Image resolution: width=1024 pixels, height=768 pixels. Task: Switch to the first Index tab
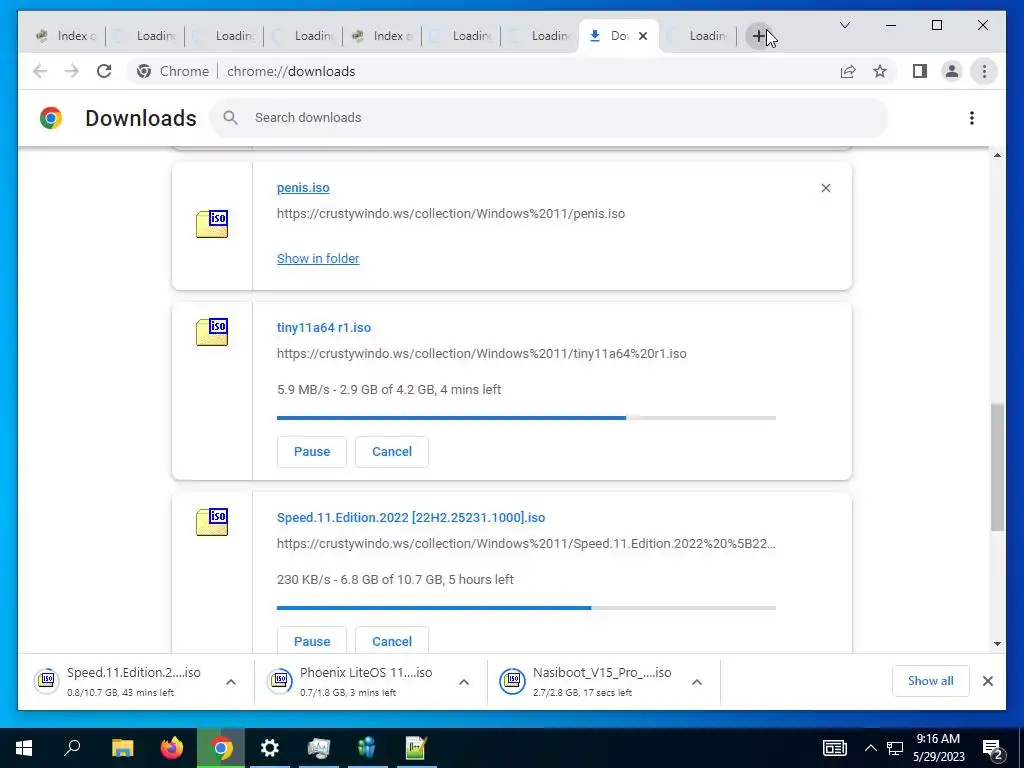67,36
